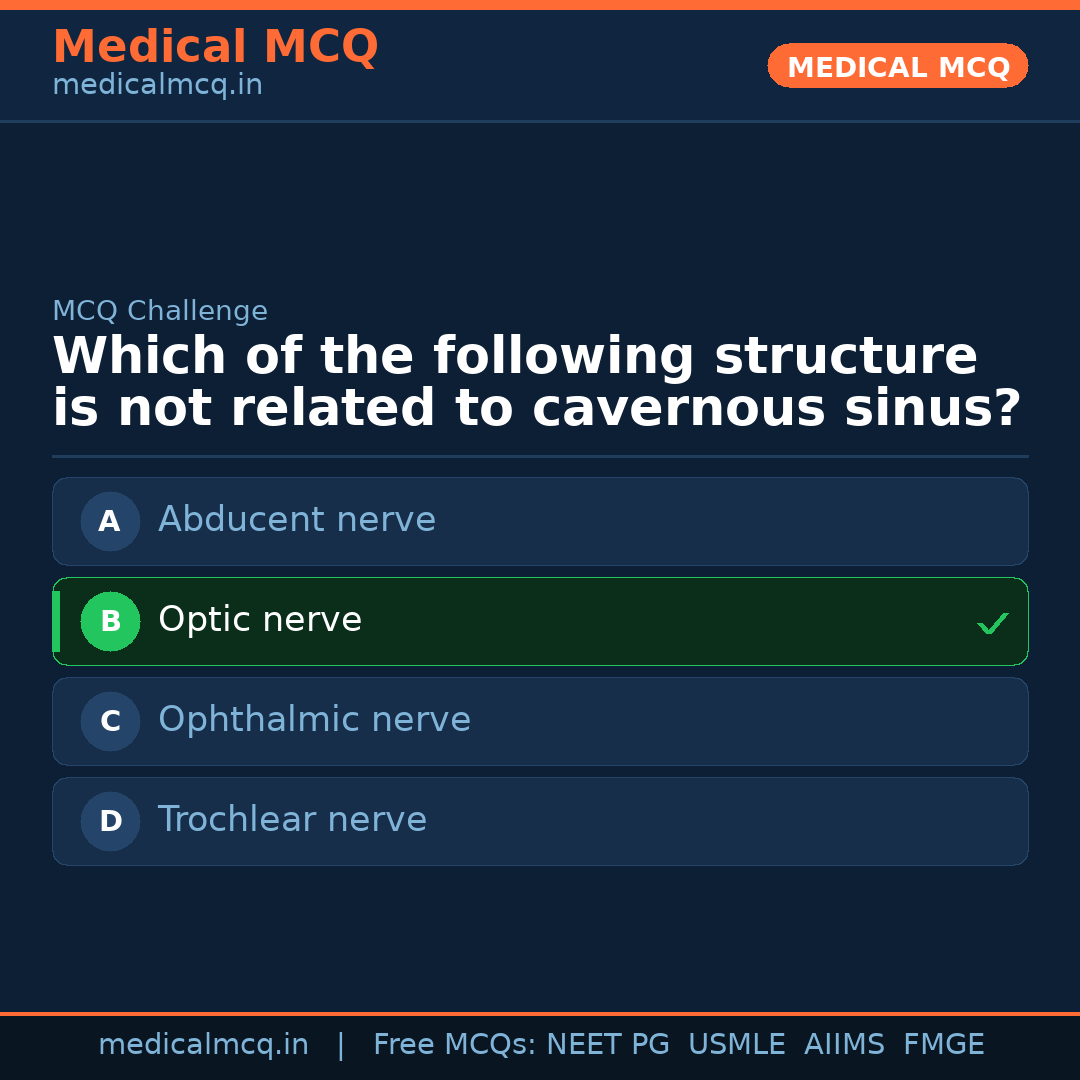
Task: Click the green letter B badge
Action: tap(110, 621)
